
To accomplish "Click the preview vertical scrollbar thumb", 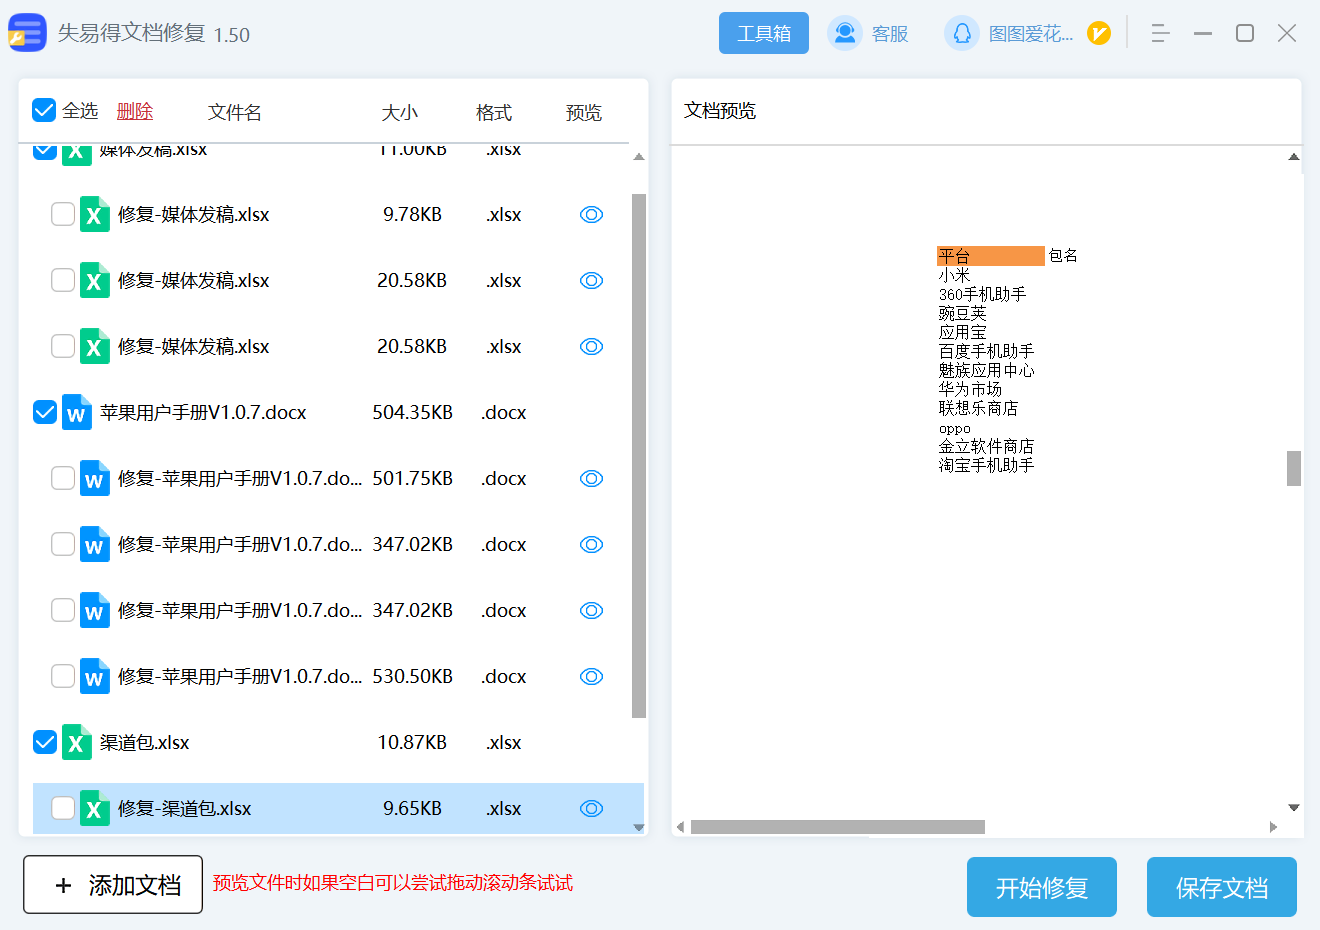I will coord(1294,468).
